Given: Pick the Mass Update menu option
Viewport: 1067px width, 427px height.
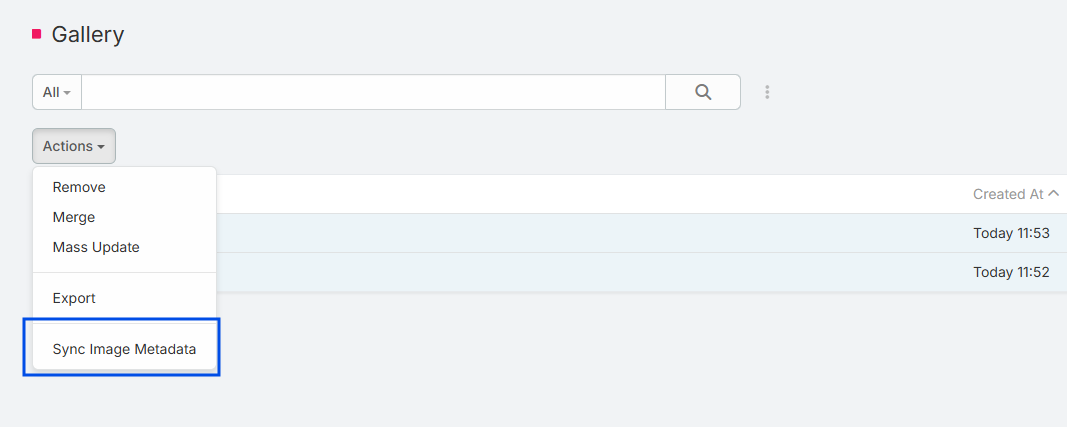Looking at the screenshot, I should pyautogui.click(x=96, y=247).
